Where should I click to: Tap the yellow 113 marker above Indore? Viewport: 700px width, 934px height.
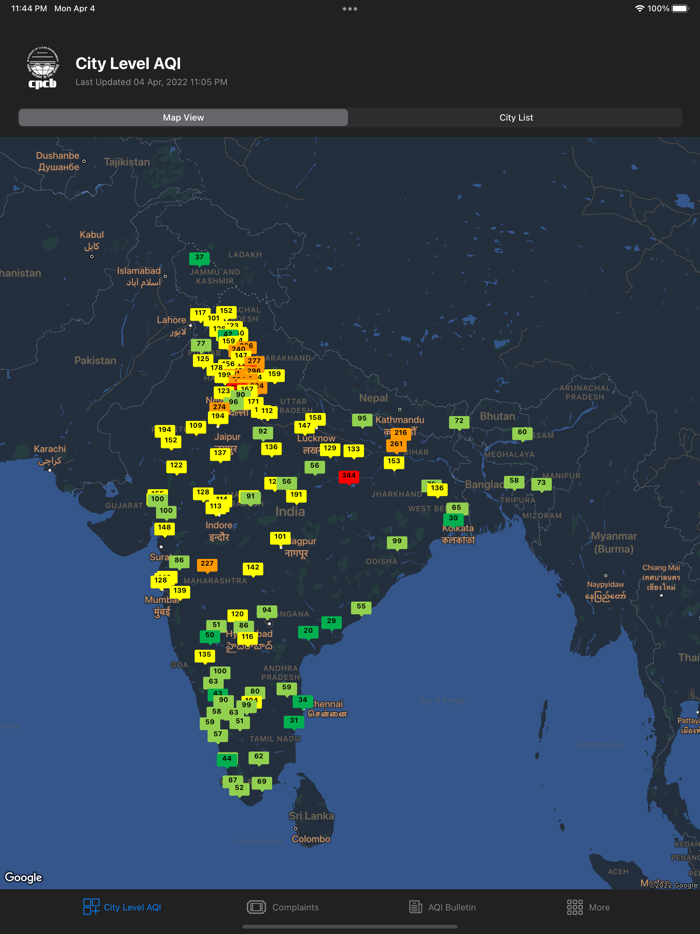click(216, 507)
